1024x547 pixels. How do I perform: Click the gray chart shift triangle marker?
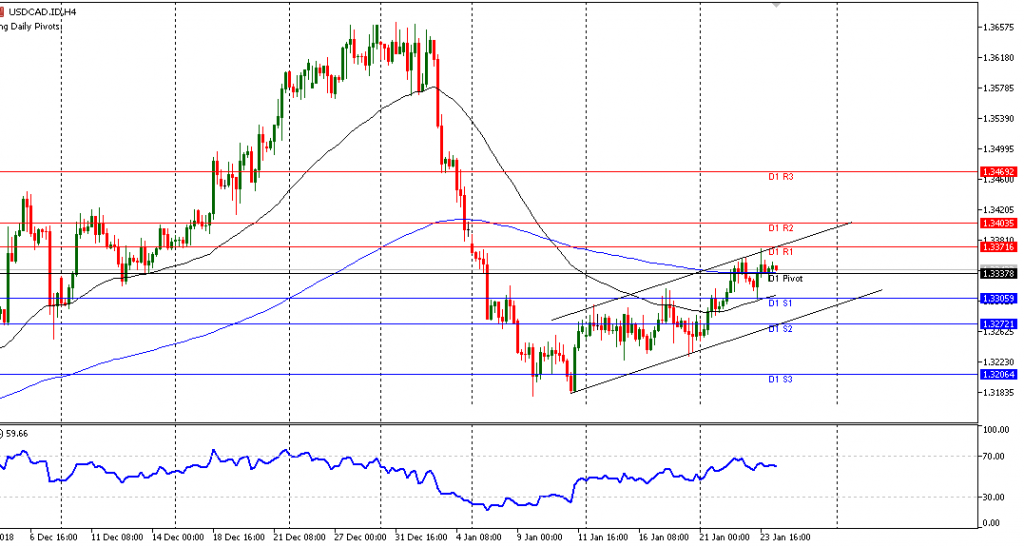(777, 5)
